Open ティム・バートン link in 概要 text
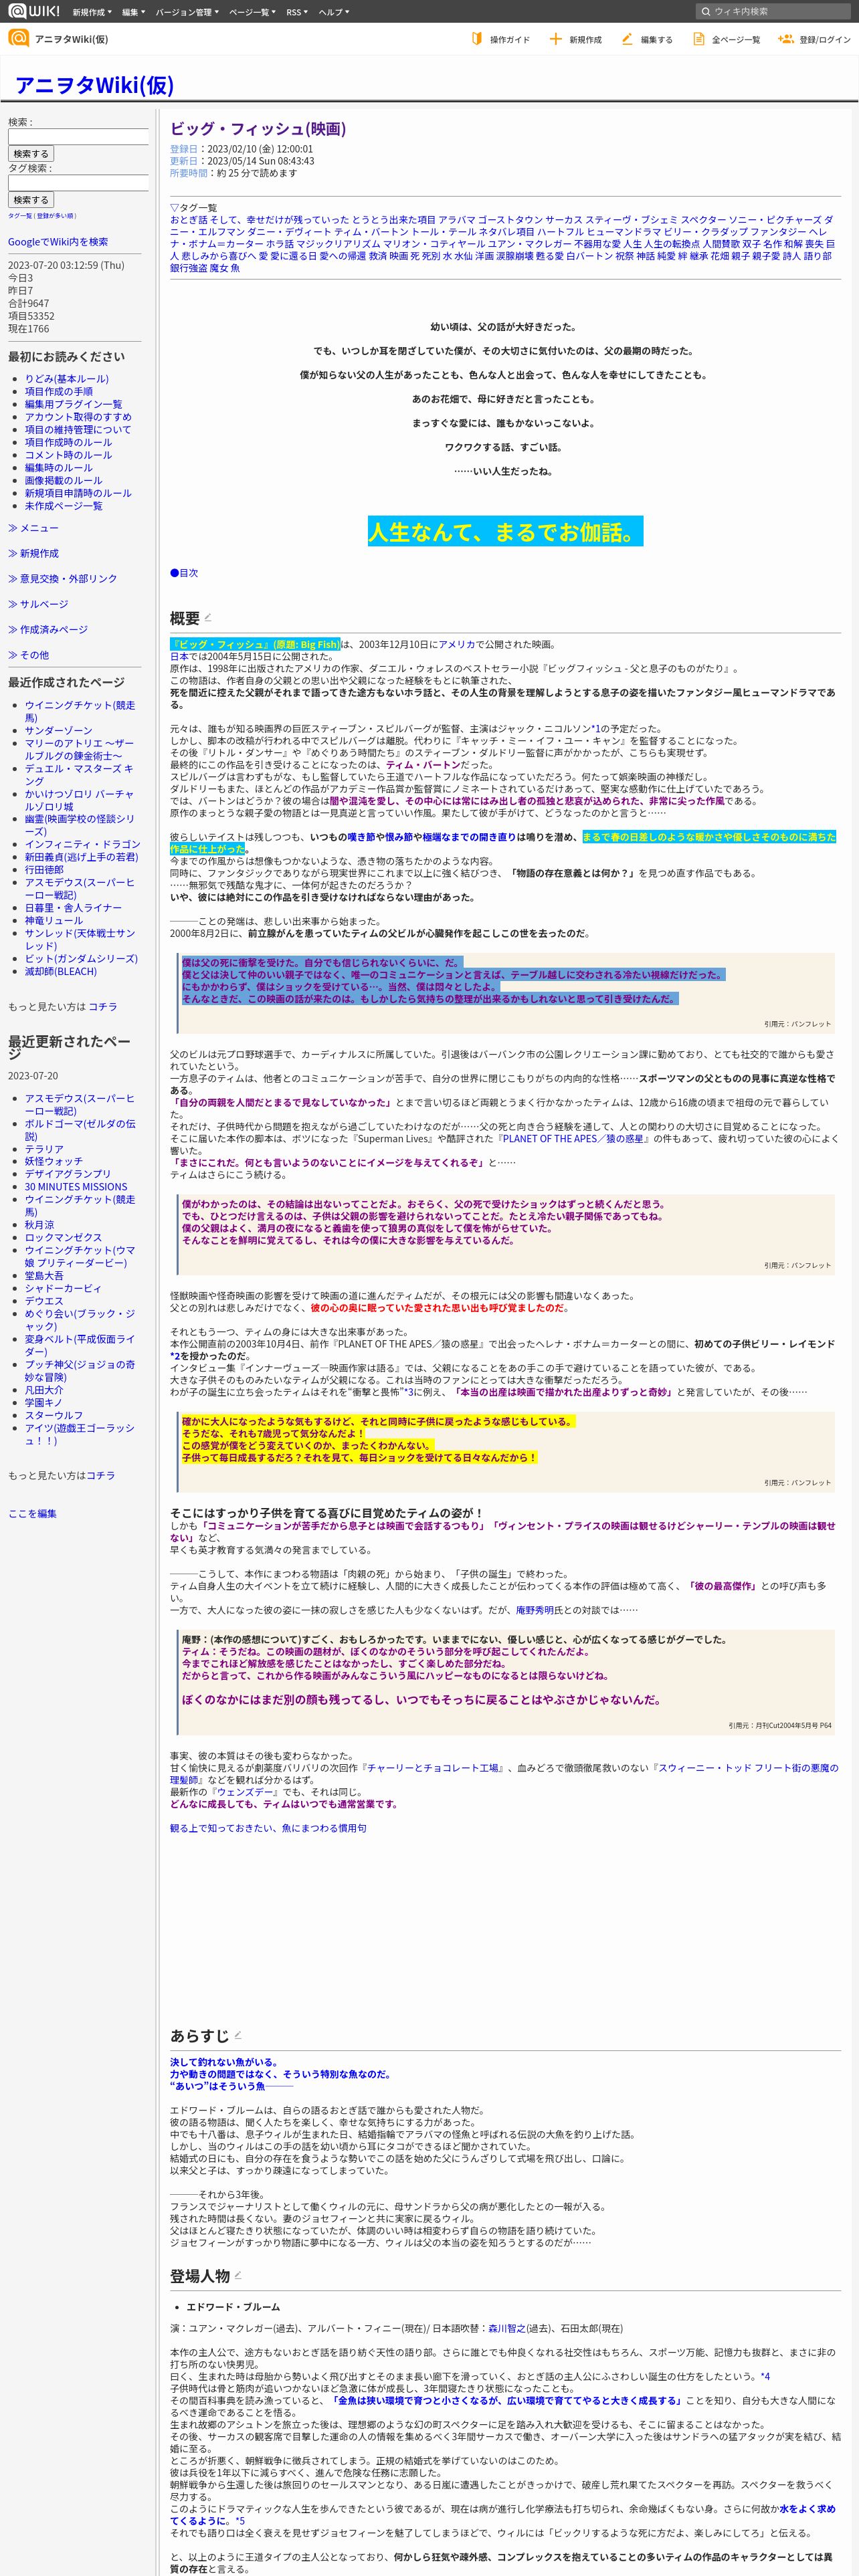The image size is (859, 2576). pos(423,765)
